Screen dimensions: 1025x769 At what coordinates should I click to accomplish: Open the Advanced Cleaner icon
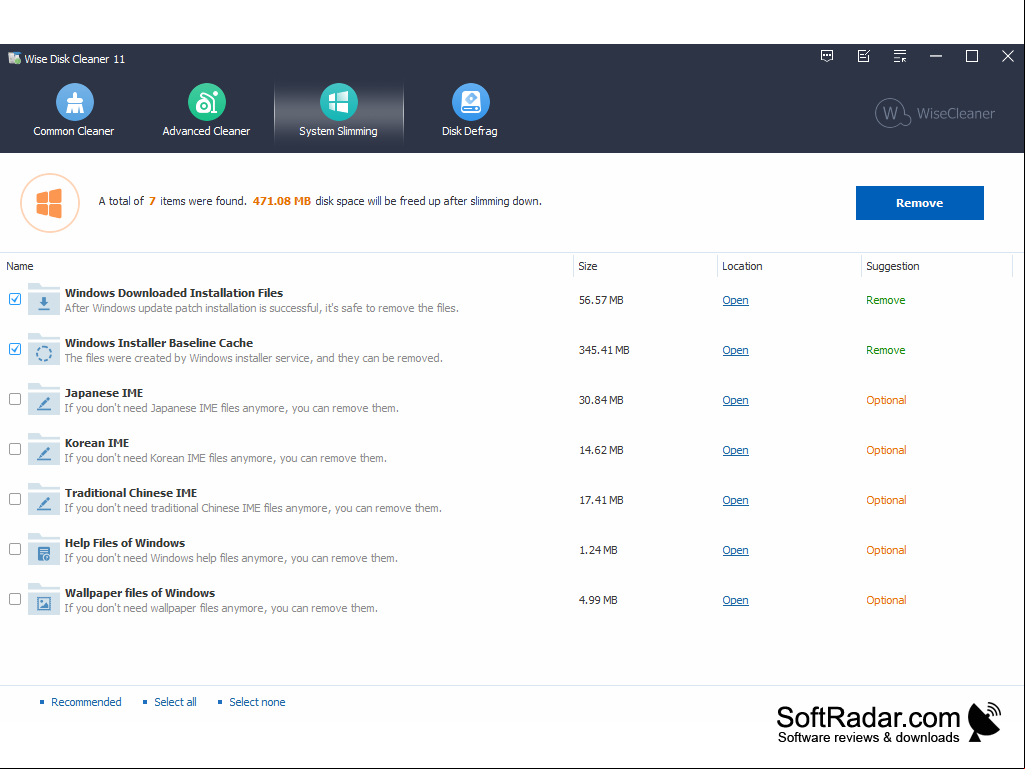point(207,102)
